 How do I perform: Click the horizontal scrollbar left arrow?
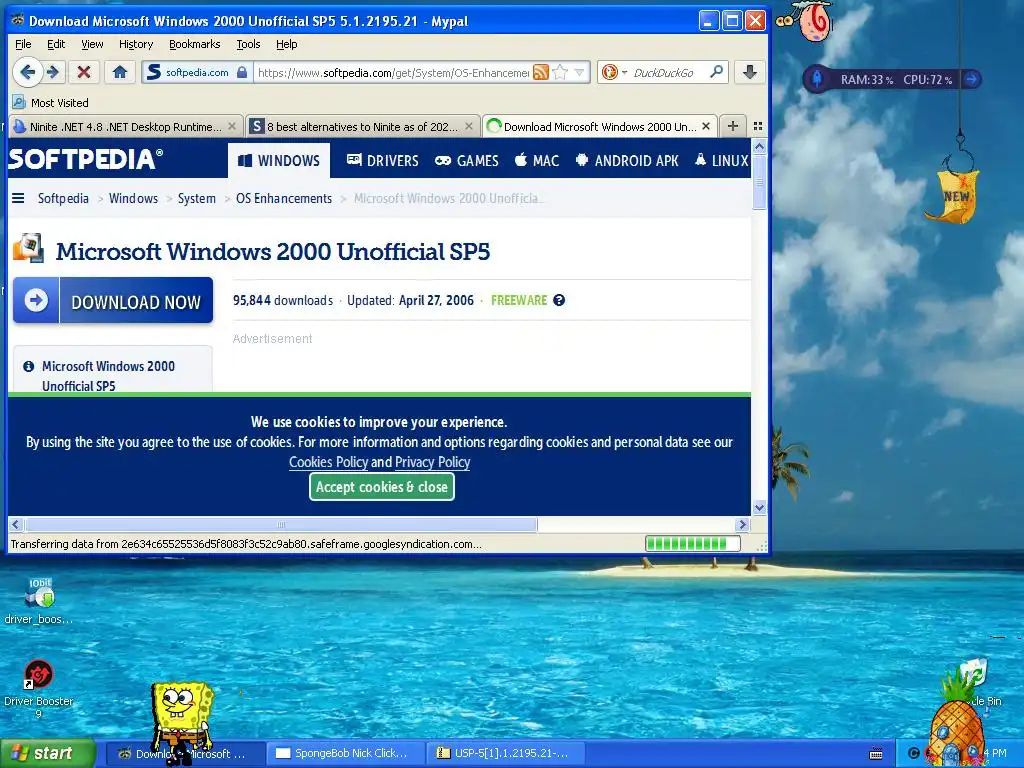coord(16,524)
